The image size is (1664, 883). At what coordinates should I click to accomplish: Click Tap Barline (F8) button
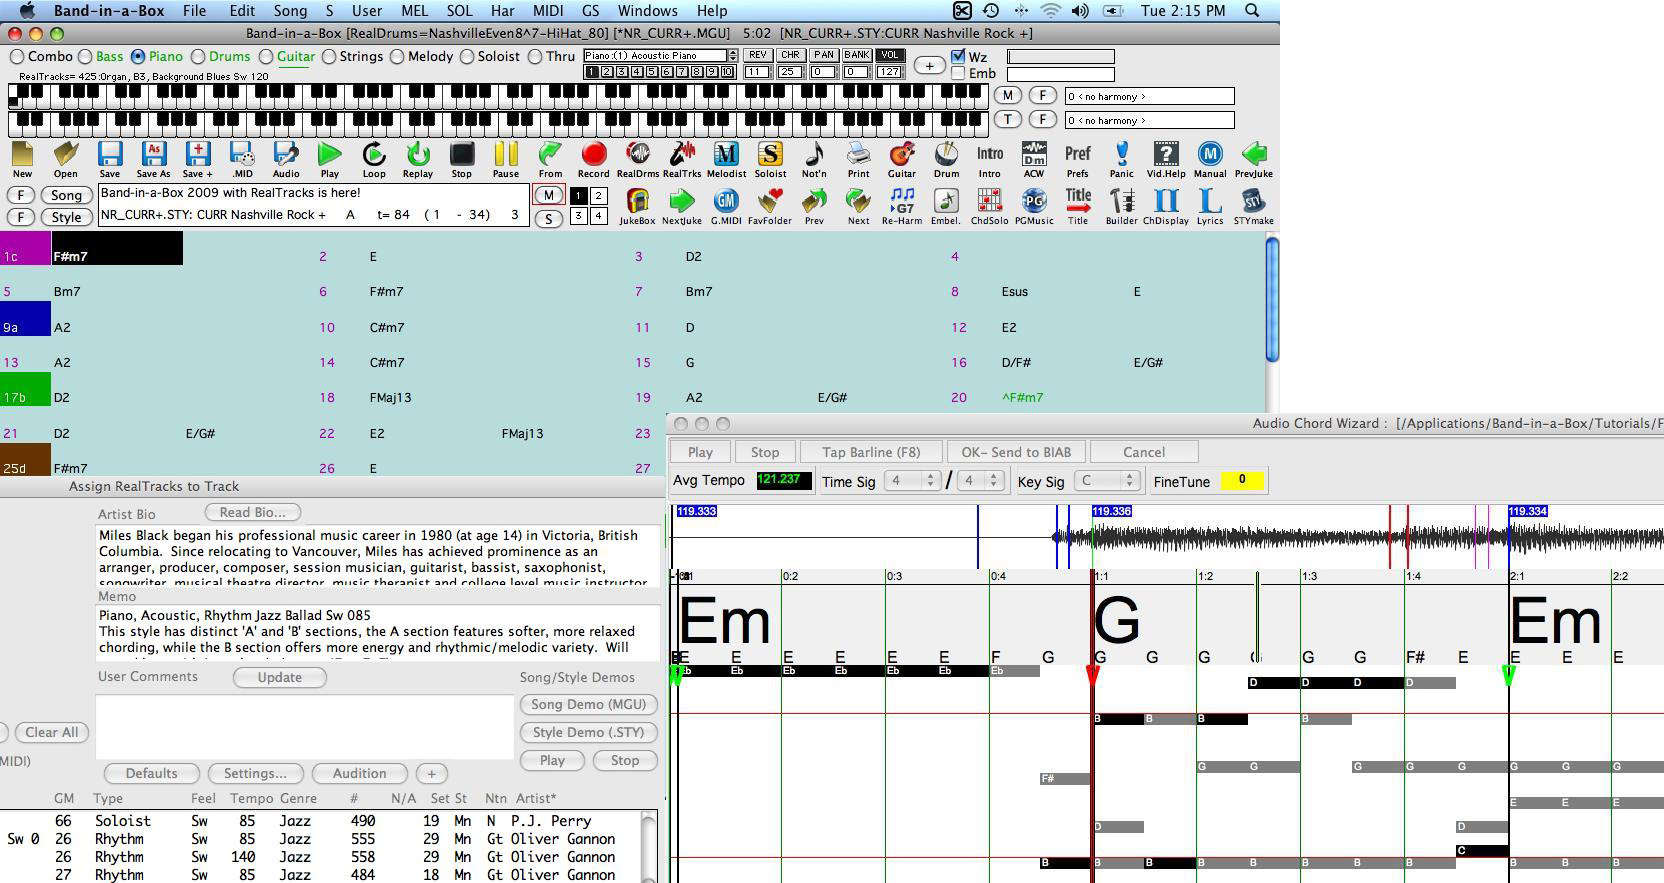871,452
